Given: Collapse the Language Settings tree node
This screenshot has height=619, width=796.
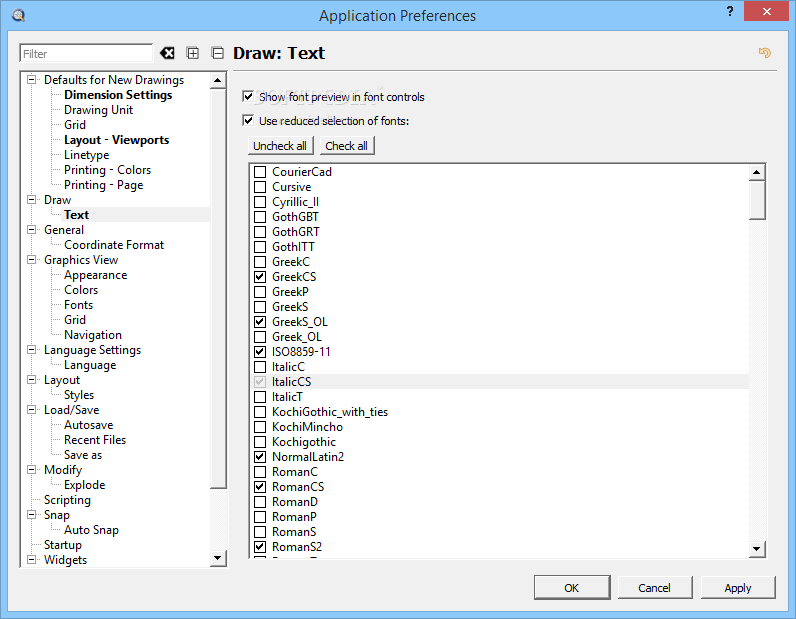Looking at the screenshot, I should click(31, 350).
